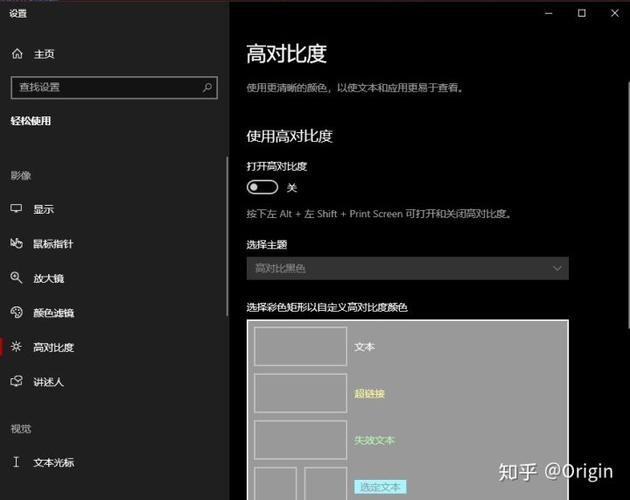Maximize the 设置 window
The height and width of the screenshot is (500, 630).
581,13
